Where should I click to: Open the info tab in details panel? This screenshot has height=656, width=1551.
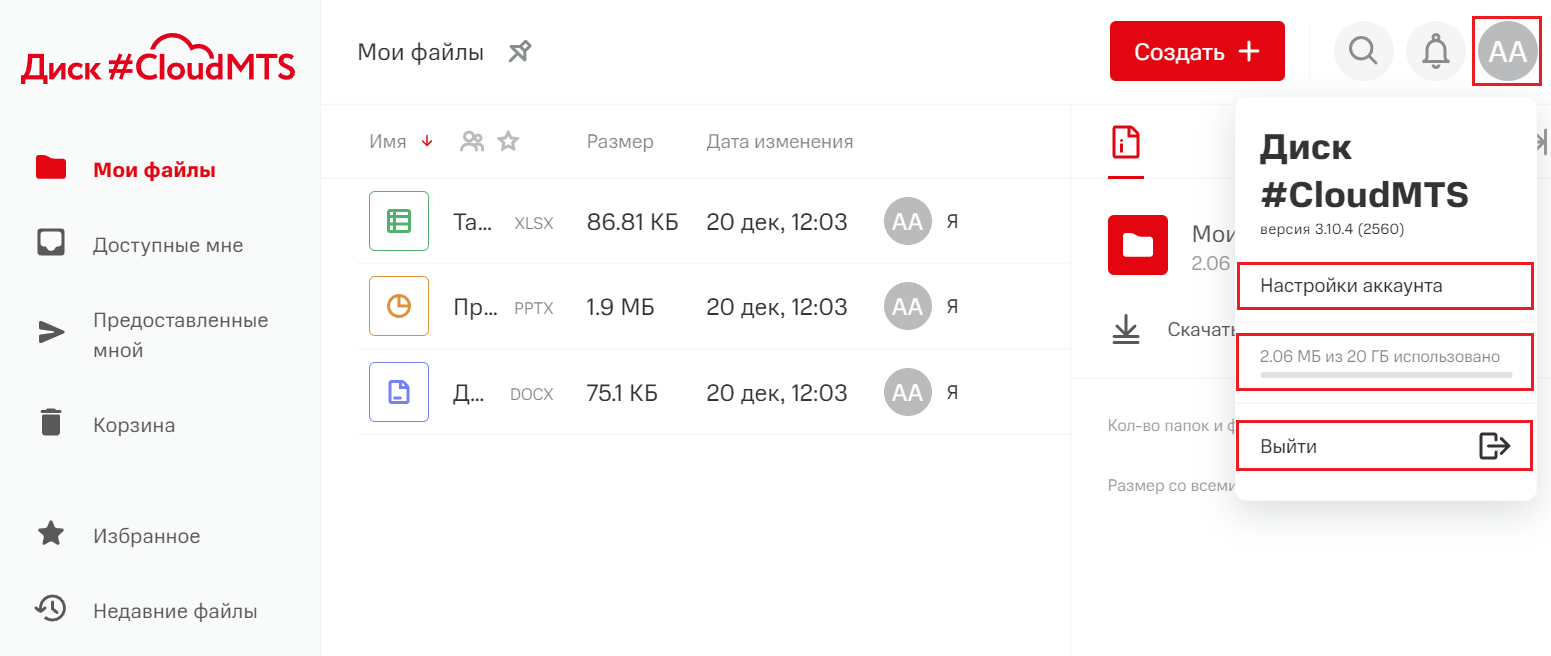click(1126, 143)
